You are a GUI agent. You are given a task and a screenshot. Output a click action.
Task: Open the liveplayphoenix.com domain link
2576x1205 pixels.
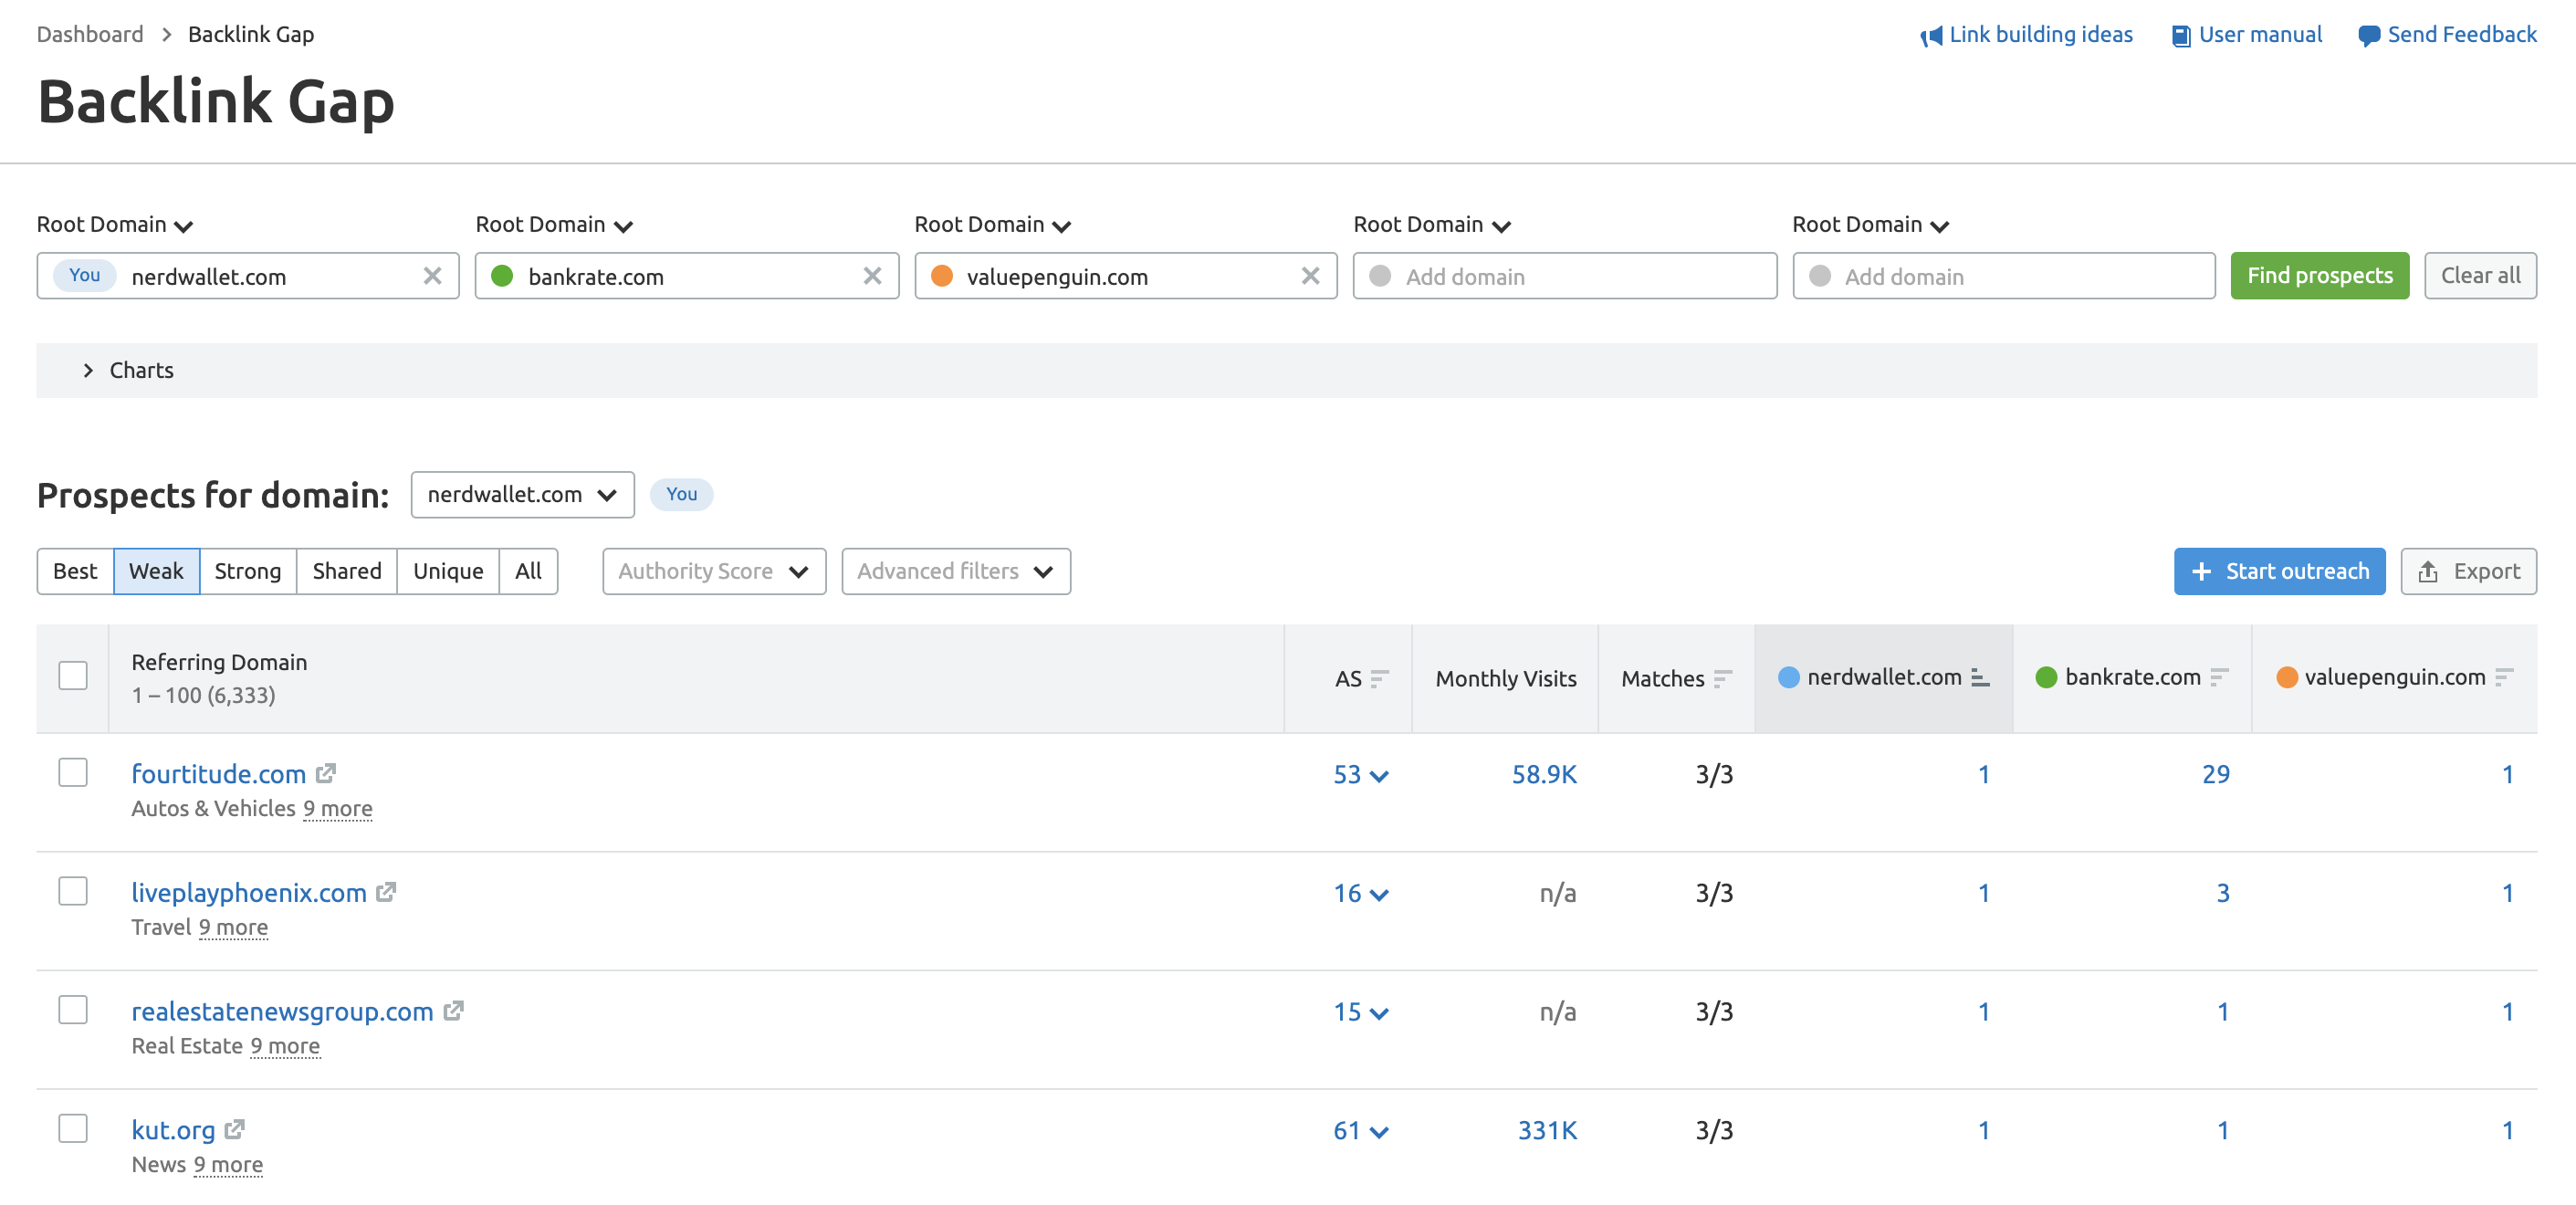pyautogui.click(x=249, y=893)
